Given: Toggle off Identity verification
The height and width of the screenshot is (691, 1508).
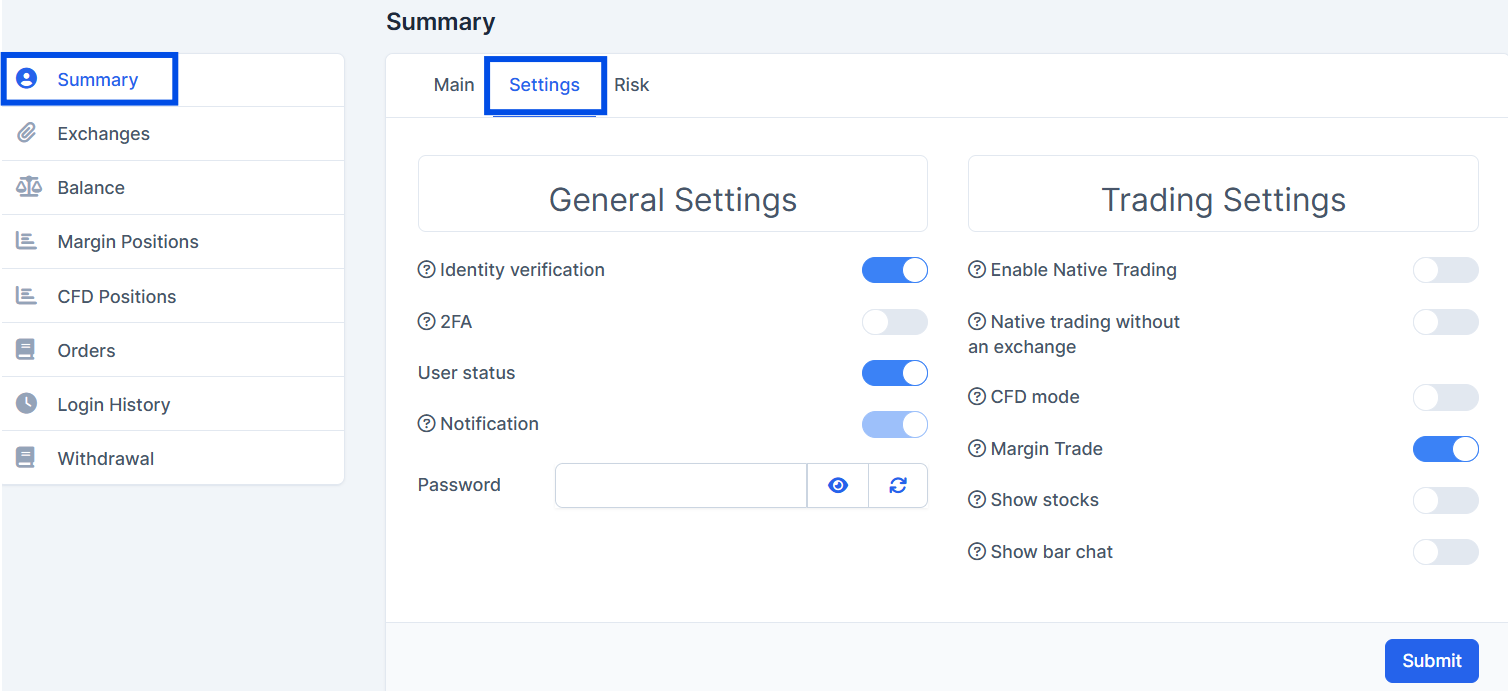Looking at the screenshot, I should (x=895, y=270).
